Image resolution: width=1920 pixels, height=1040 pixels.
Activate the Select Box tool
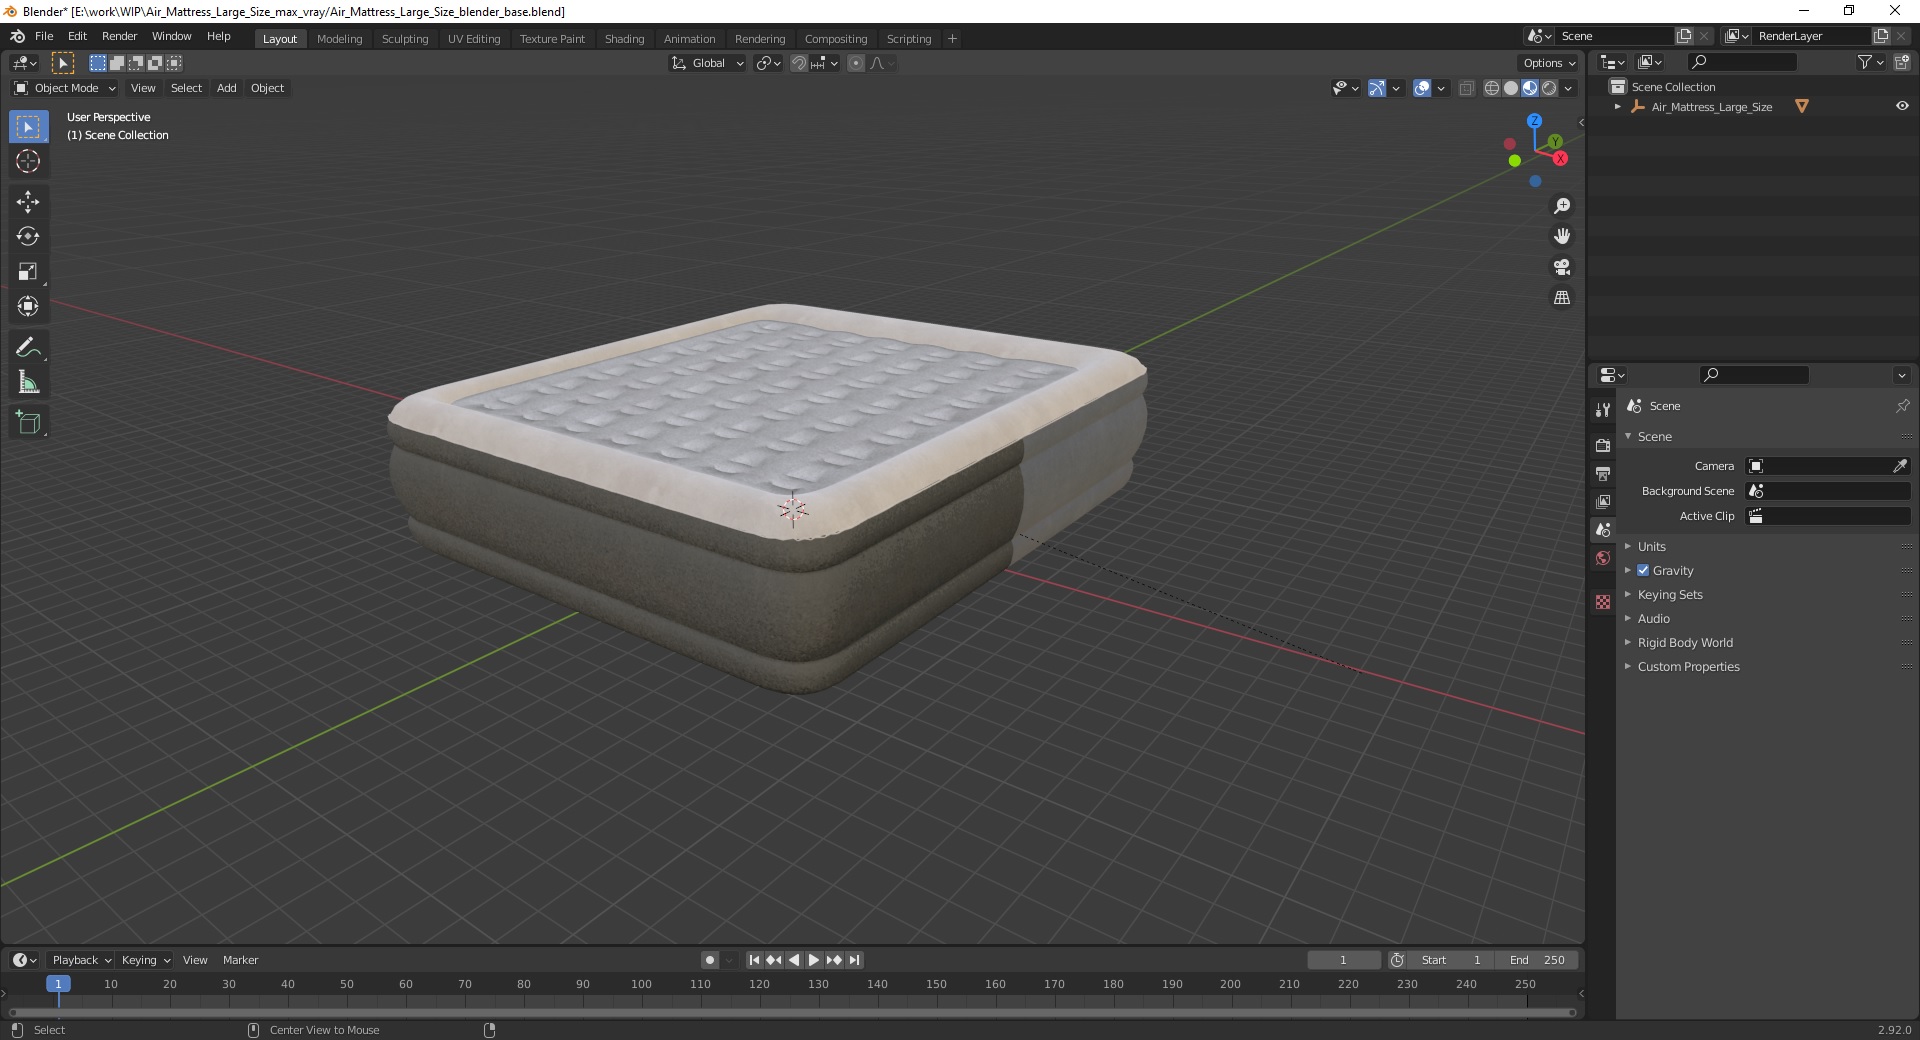(28, 127)
